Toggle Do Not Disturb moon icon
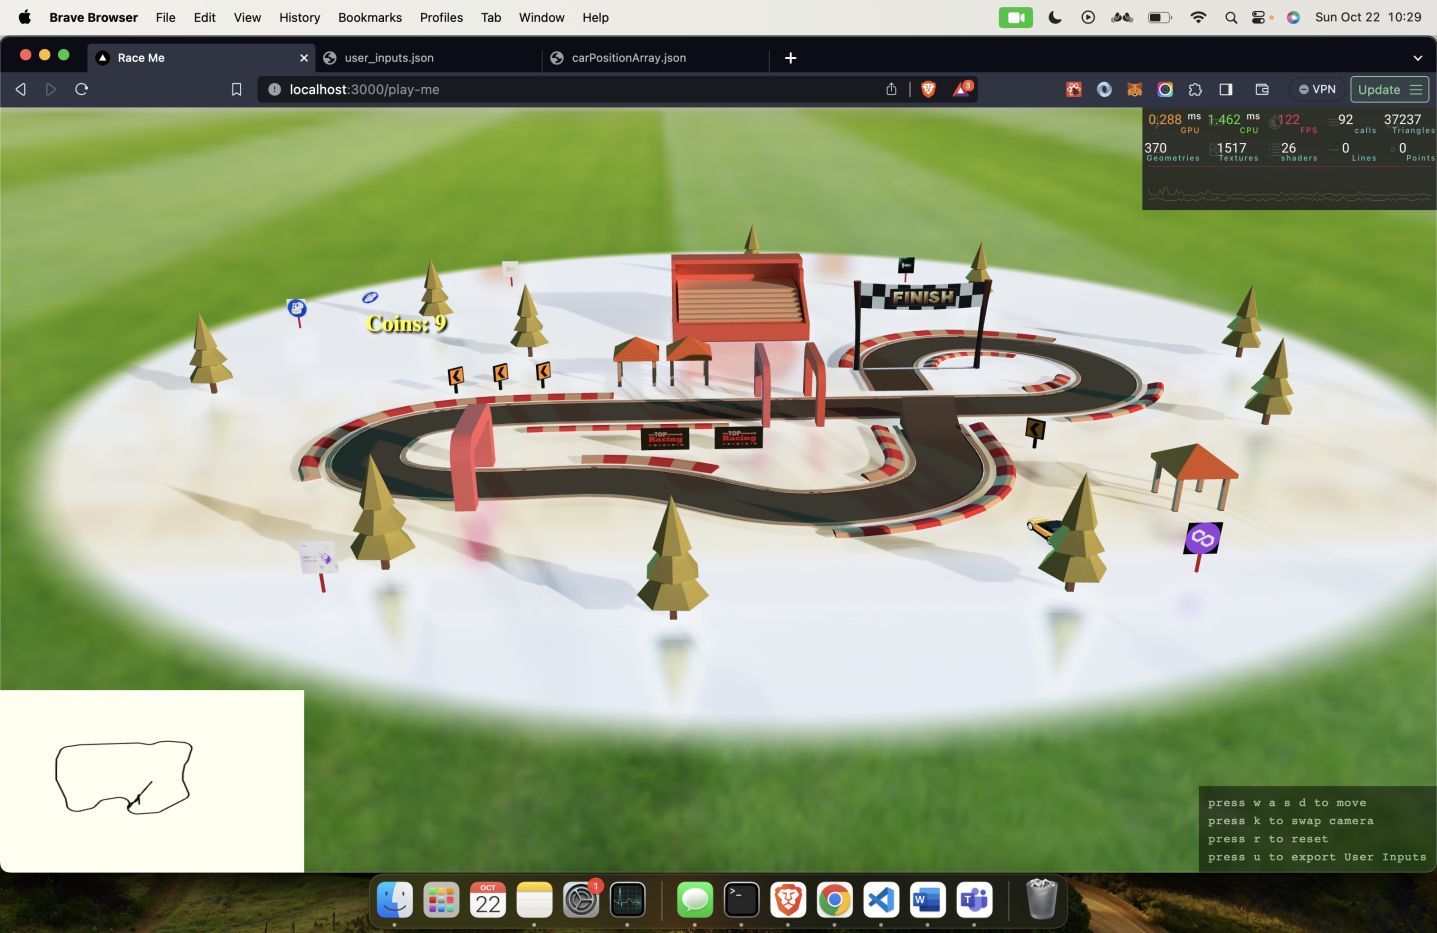 (x=1055, y=17)
